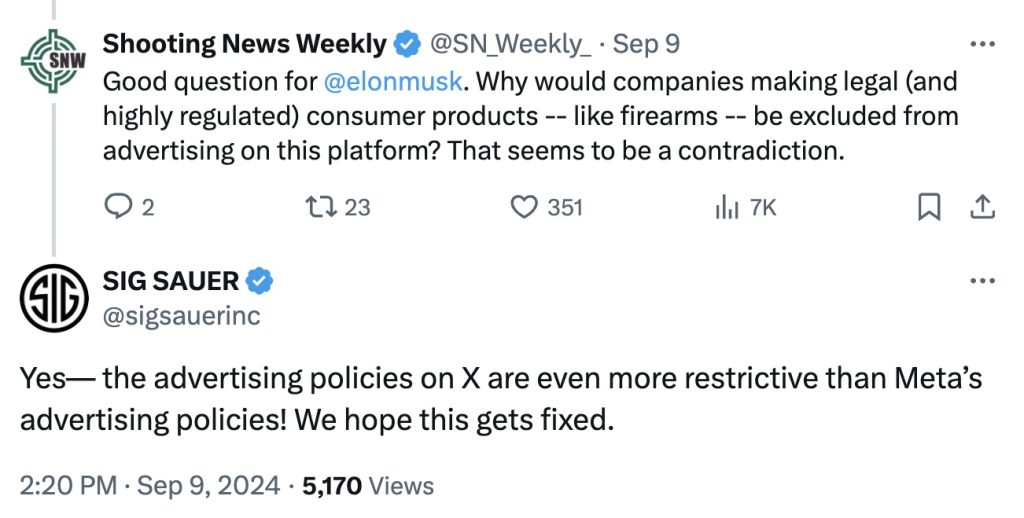Open more options on Shooting News Weekly tweet

click(984, 44)
